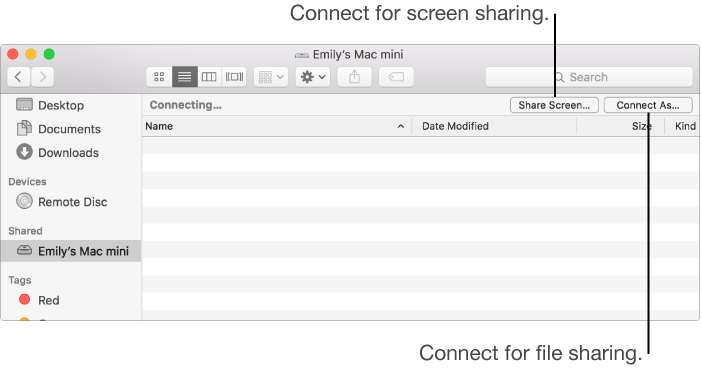The height and width of the screenshot is (372, 702).
Task: Click the Connect As... button
Action: pos(648,105)
